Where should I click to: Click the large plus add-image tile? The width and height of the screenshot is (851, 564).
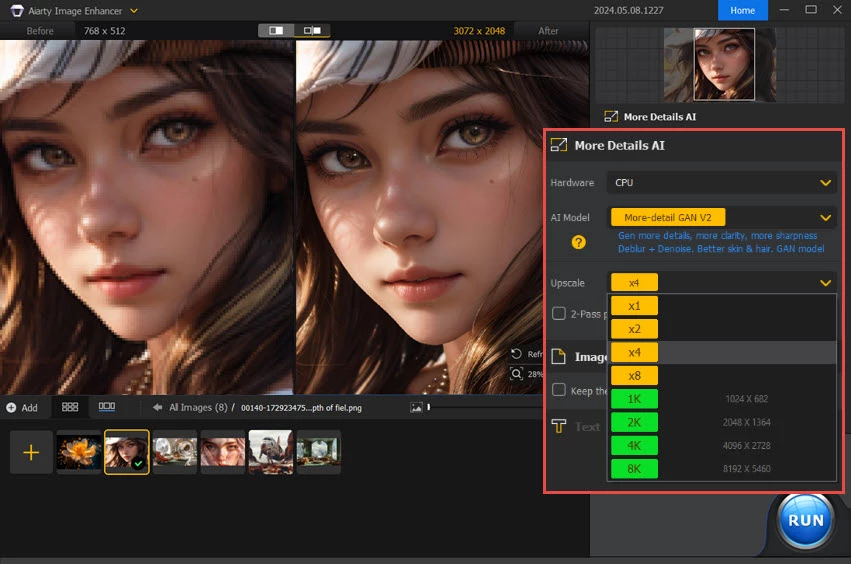click(31, 452)
